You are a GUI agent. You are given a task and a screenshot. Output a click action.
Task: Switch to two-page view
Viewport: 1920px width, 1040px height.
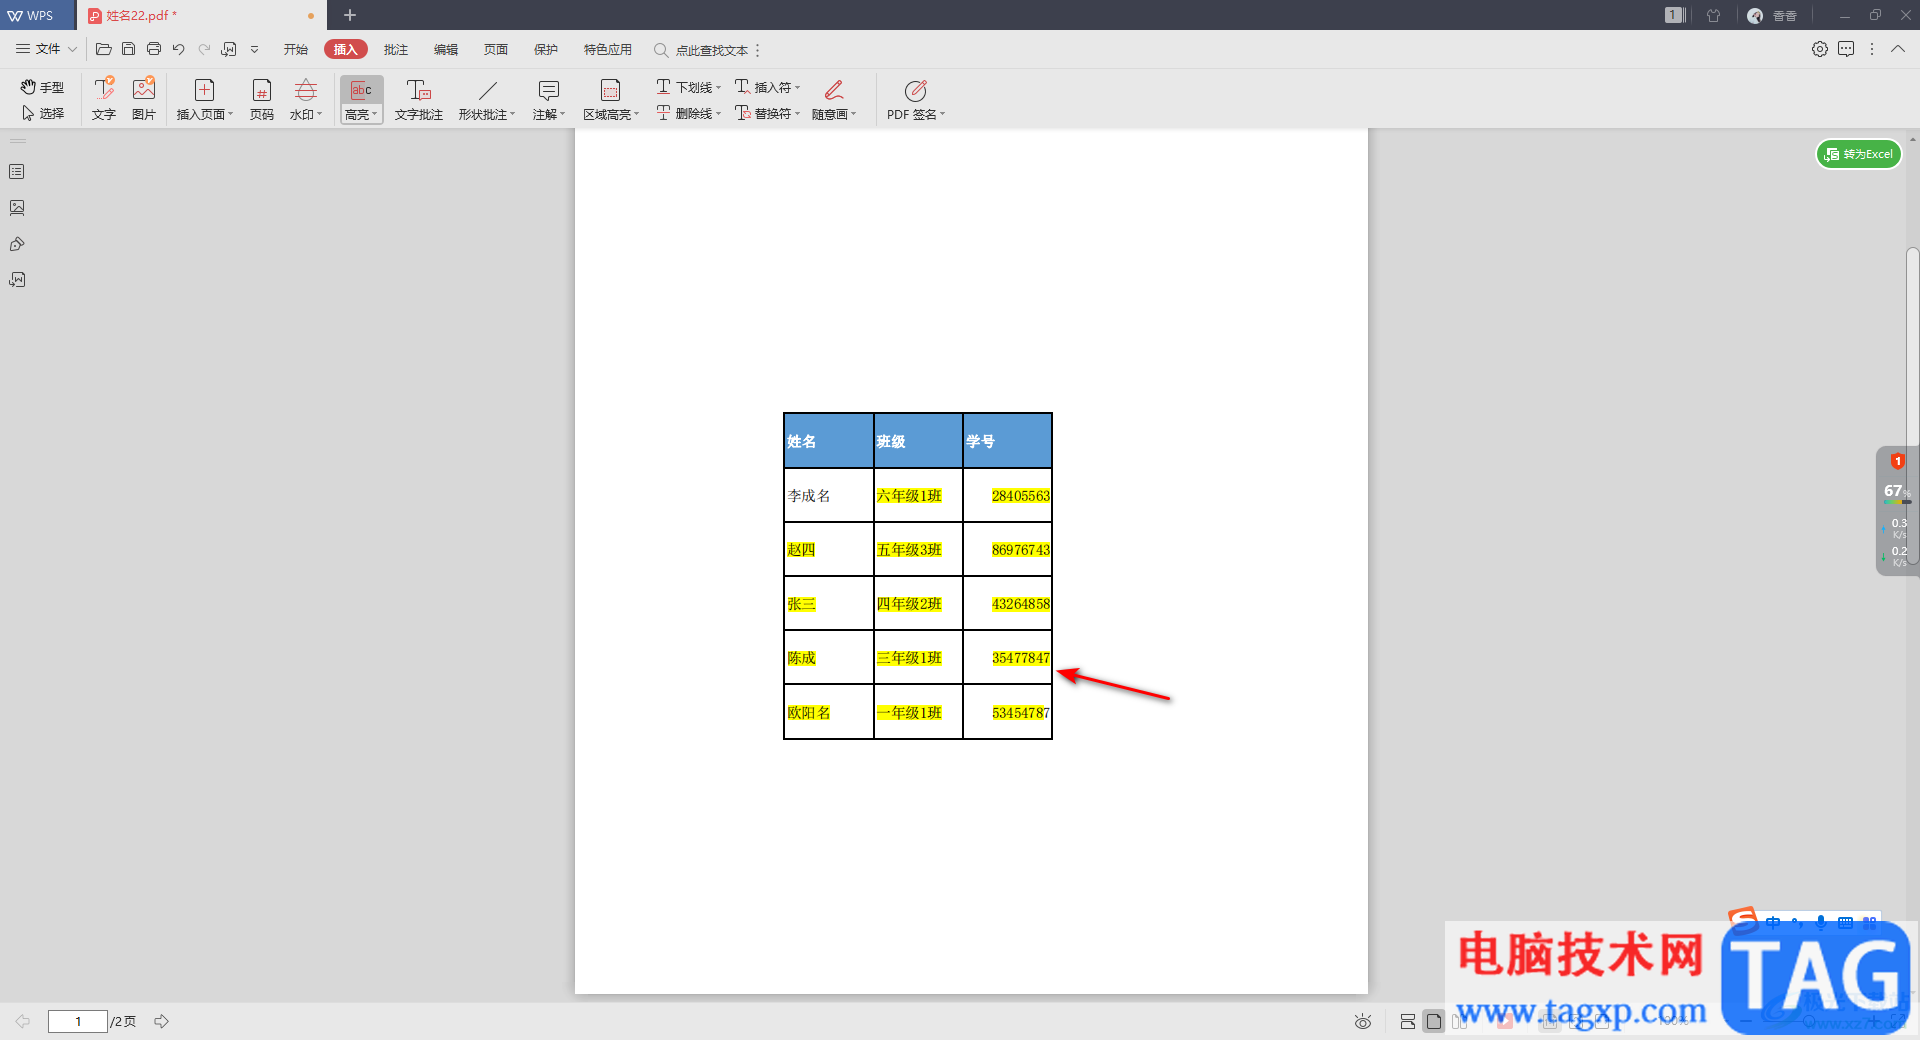pyautogui.click(x=1460, y=1021)
